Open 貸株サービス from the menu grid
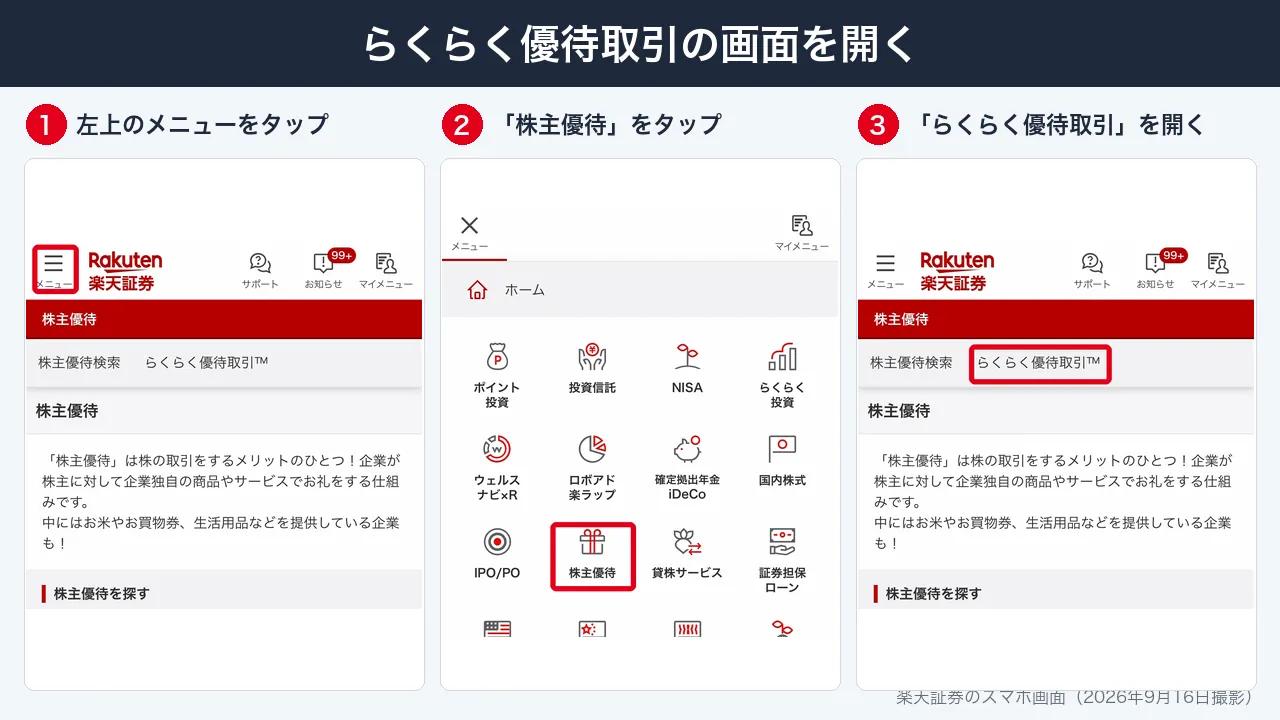 [x=687, y=554]
